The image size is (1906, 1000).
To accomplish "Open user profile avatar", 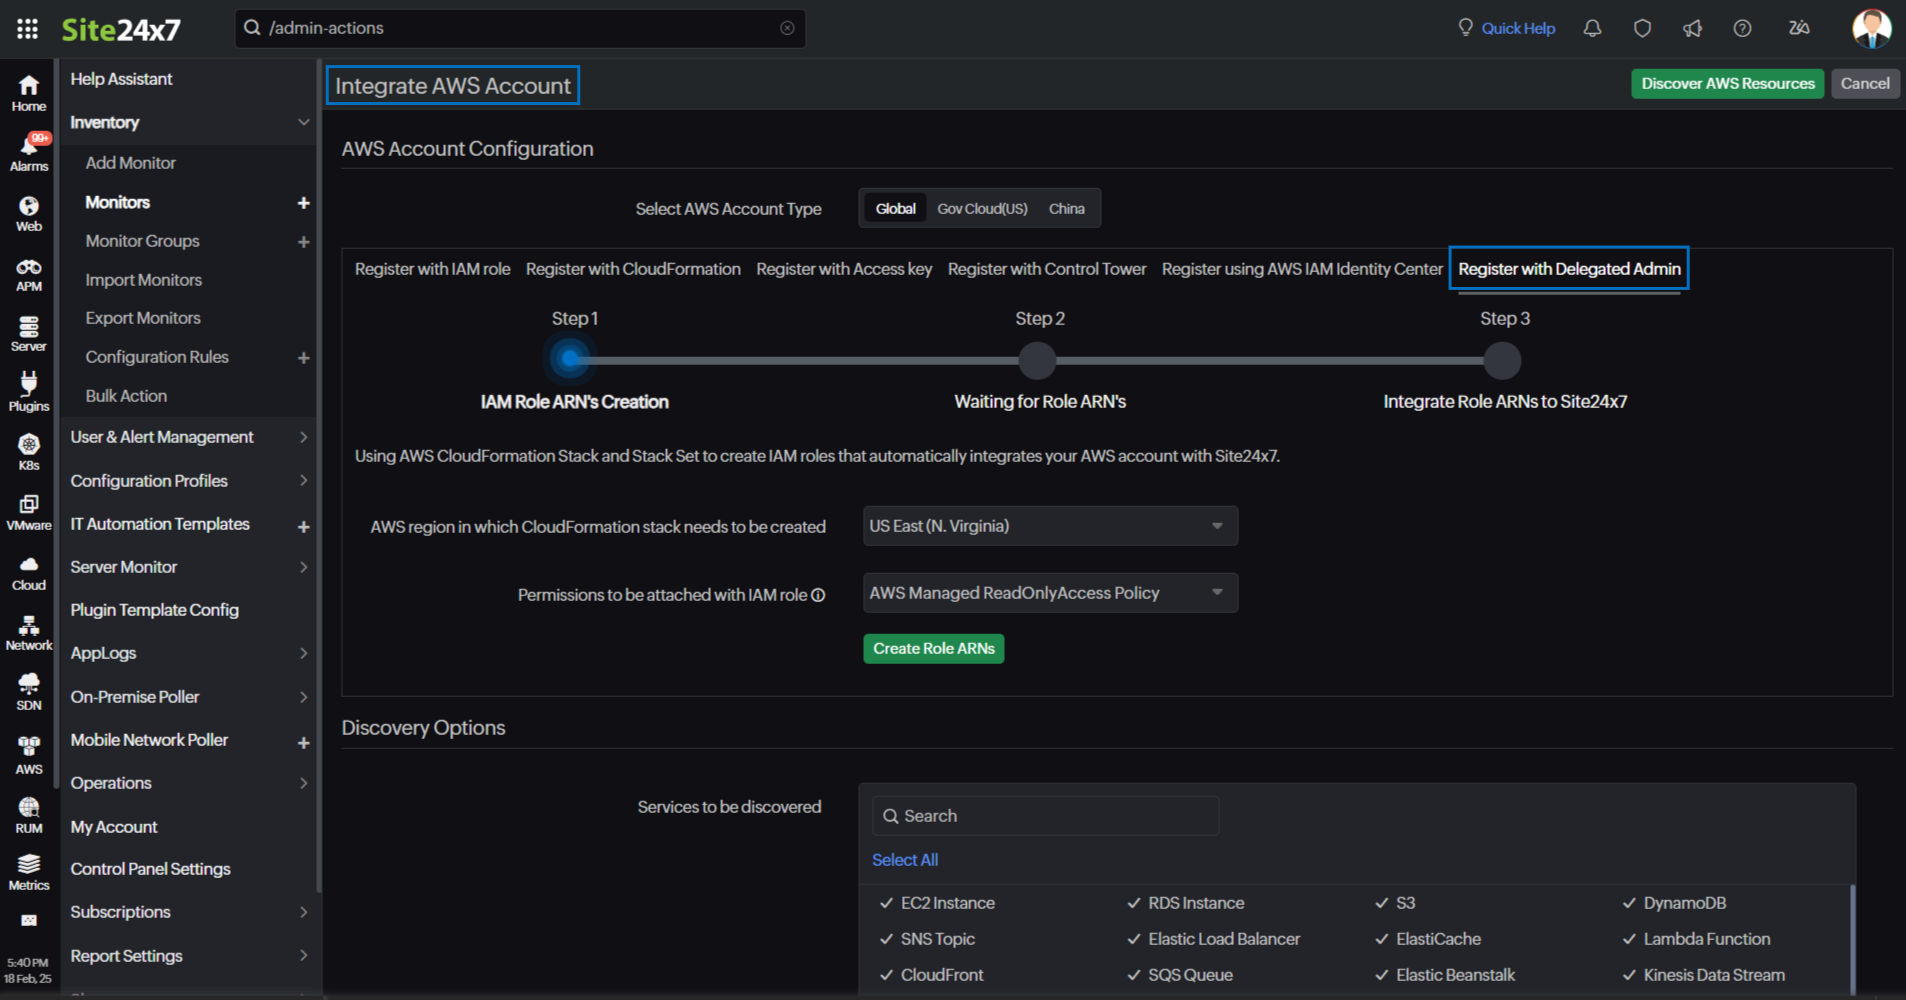I will pyautogui.click(x=1871, y=28).
